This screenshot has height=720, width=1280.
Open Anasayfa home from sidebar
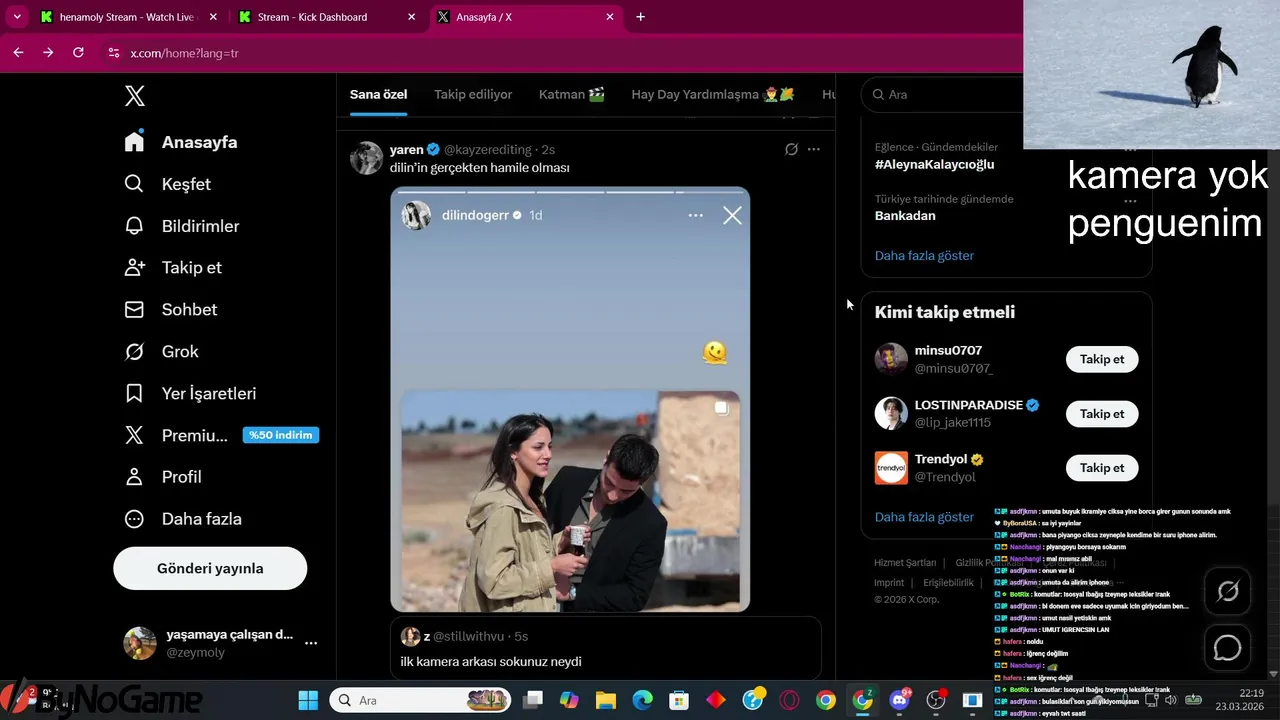(x=181, y=142)
